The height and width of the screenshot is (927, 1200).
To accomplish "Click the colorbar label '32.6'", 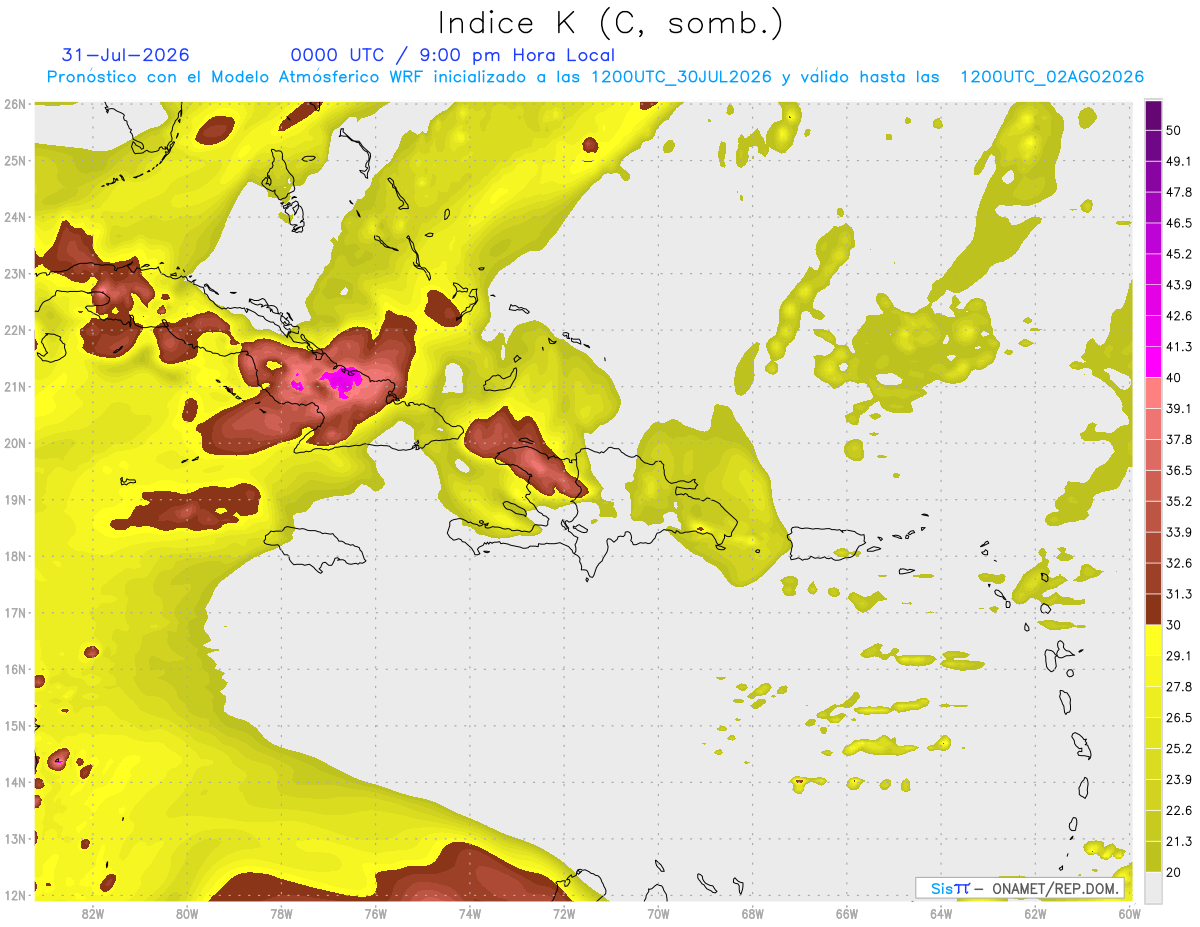I will [x=1178, y=563].
